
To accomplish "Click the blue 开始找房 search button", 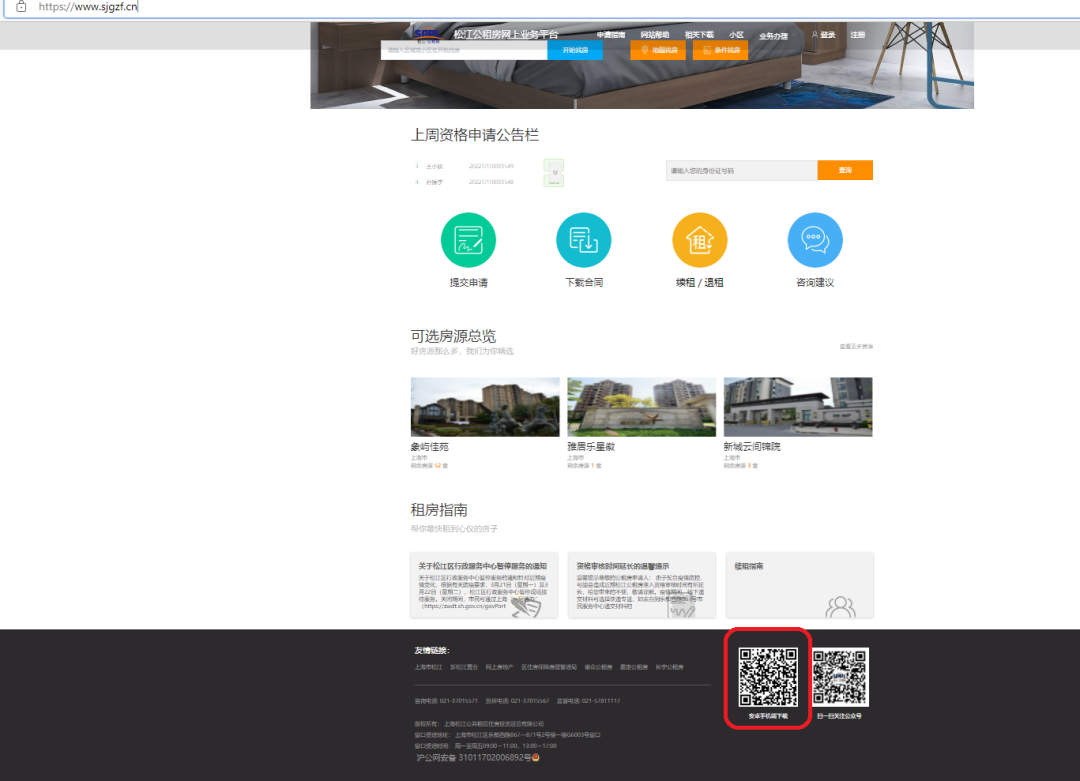I will 575,49.
